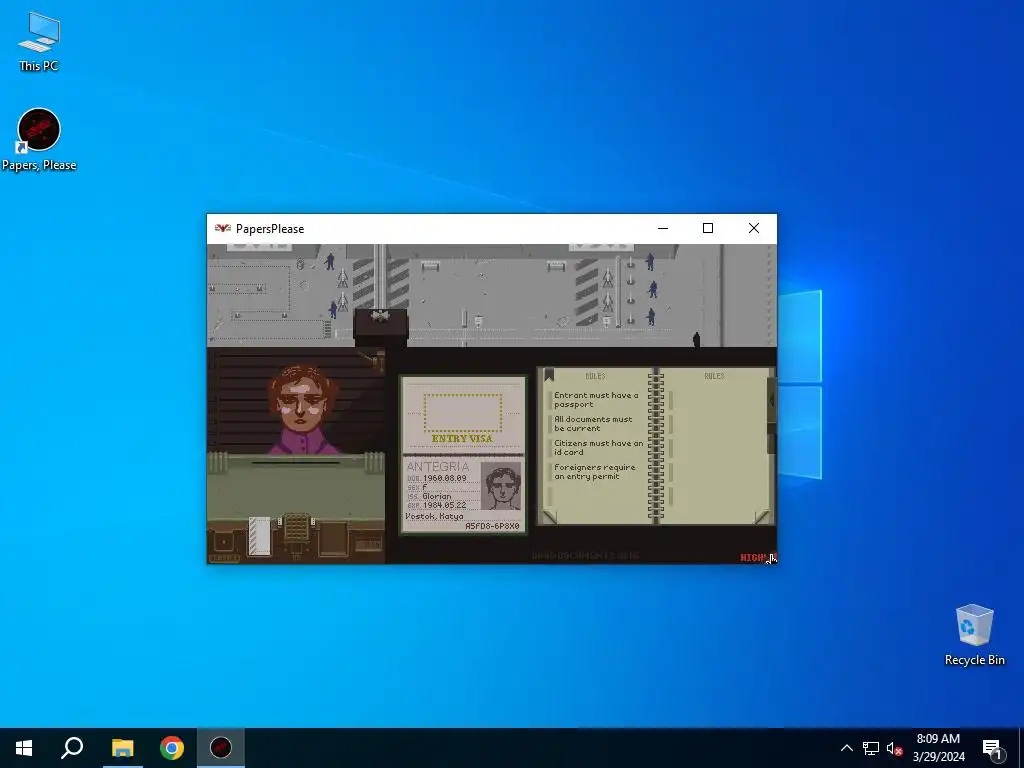Click the right page "RULES" heading
The width and height of the screenshot is (1024, 768).
click(x=714, y=376)
